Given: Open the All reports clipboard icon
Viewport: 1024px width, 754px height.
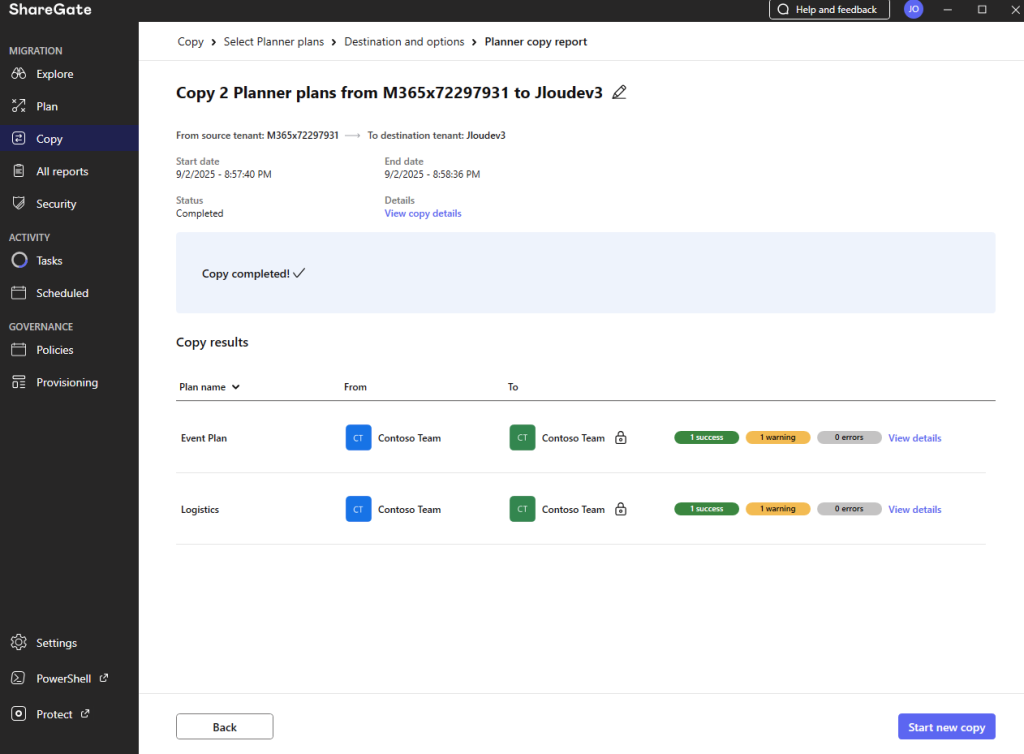Looking at the screenshot, I should coord(18,171).
